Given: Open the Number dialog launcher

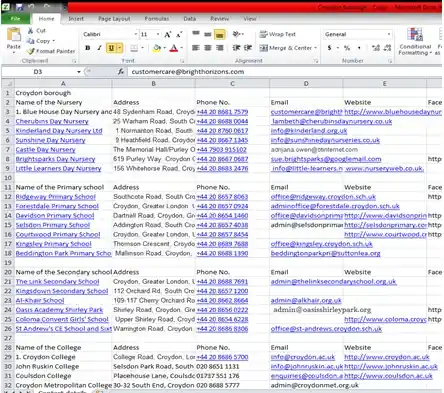Looking at the screenshot, I should 390,61.
